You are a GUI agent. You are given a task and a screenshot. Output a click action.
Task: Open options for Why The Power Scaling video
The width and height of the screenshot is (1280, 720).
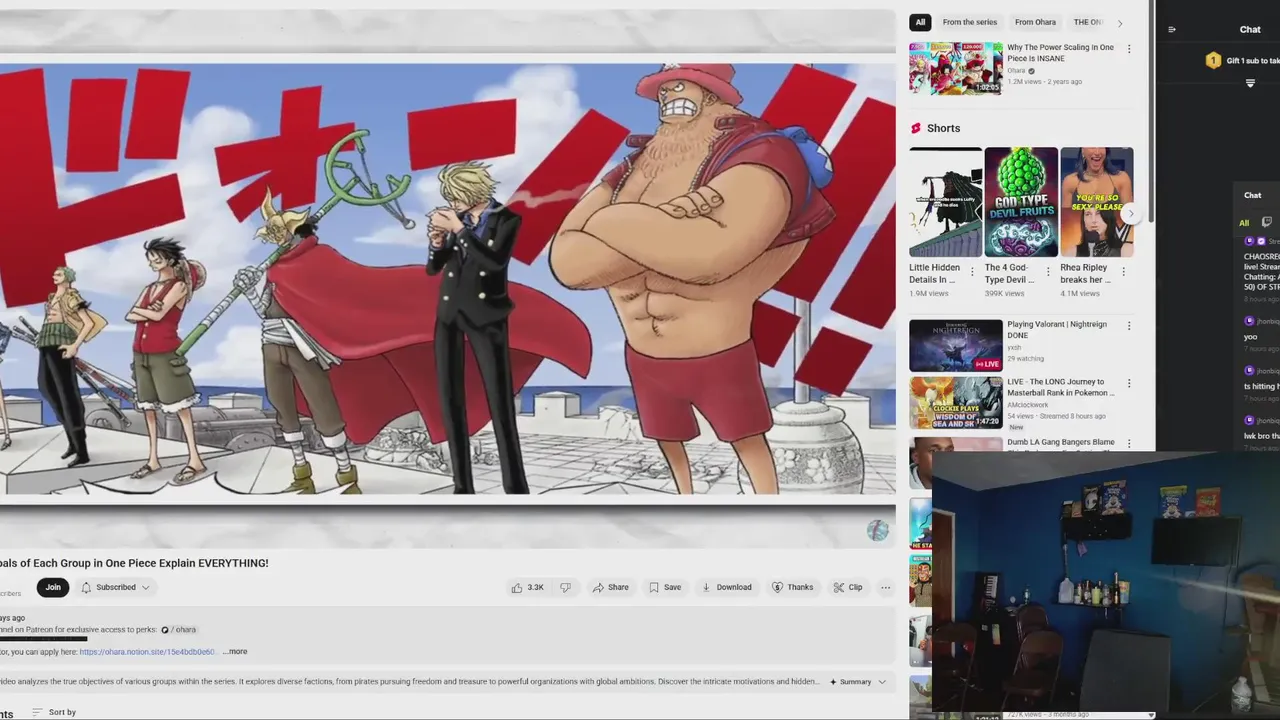(x=1129, y=49)
